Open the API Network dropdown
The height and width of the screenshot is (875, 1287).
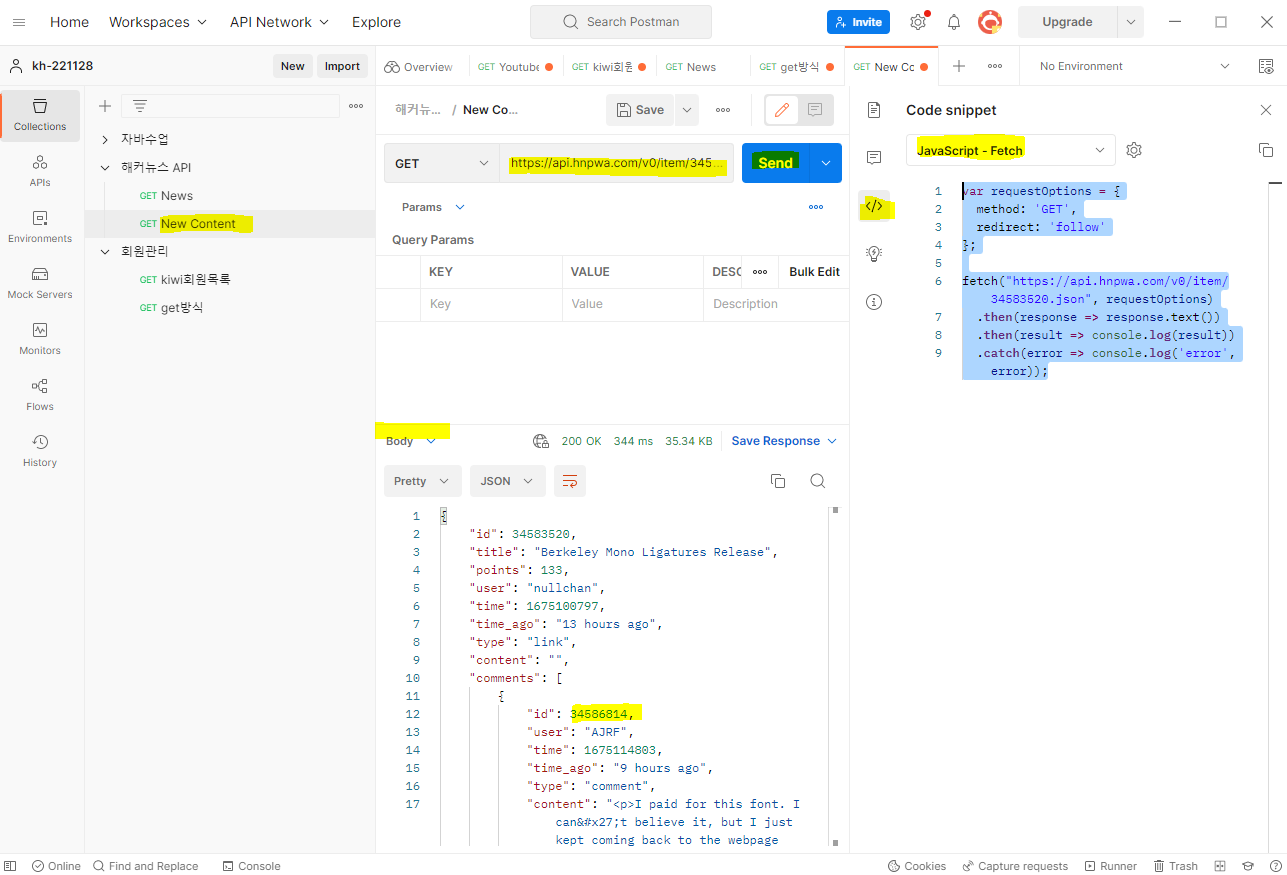point(279,21)
